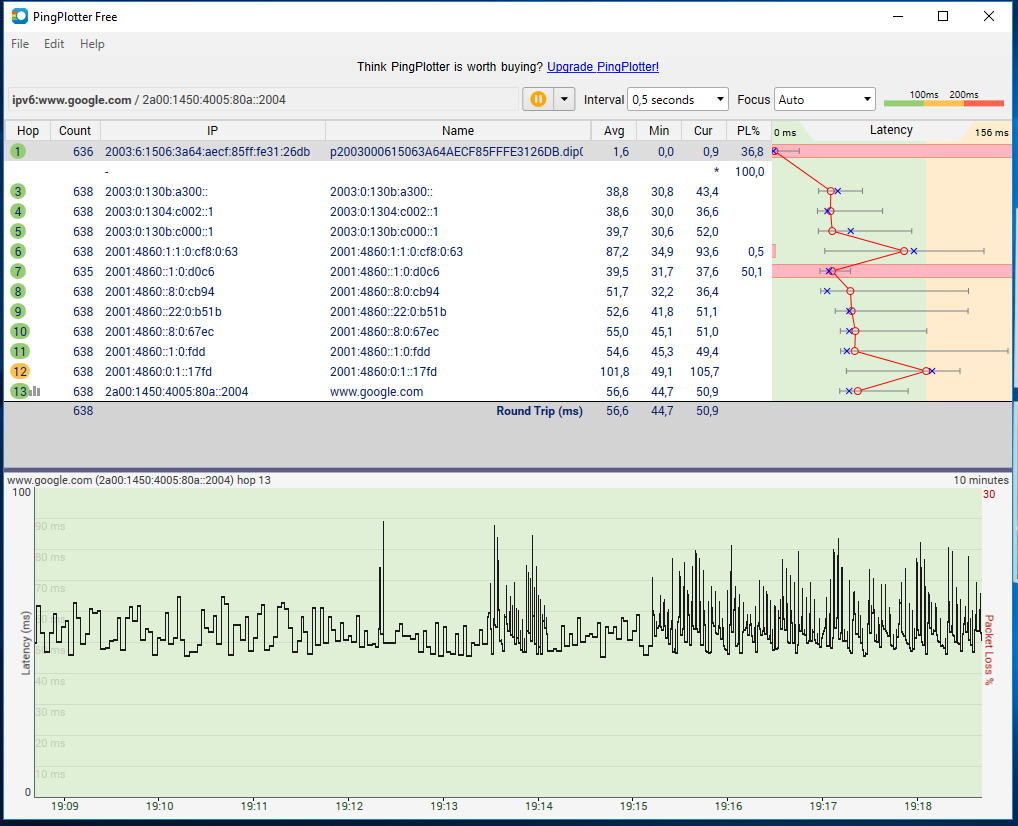Select IP 2001:4860::1:0:d0c6 row
The height and width of the screenshot is (826, 1018).
160,271
